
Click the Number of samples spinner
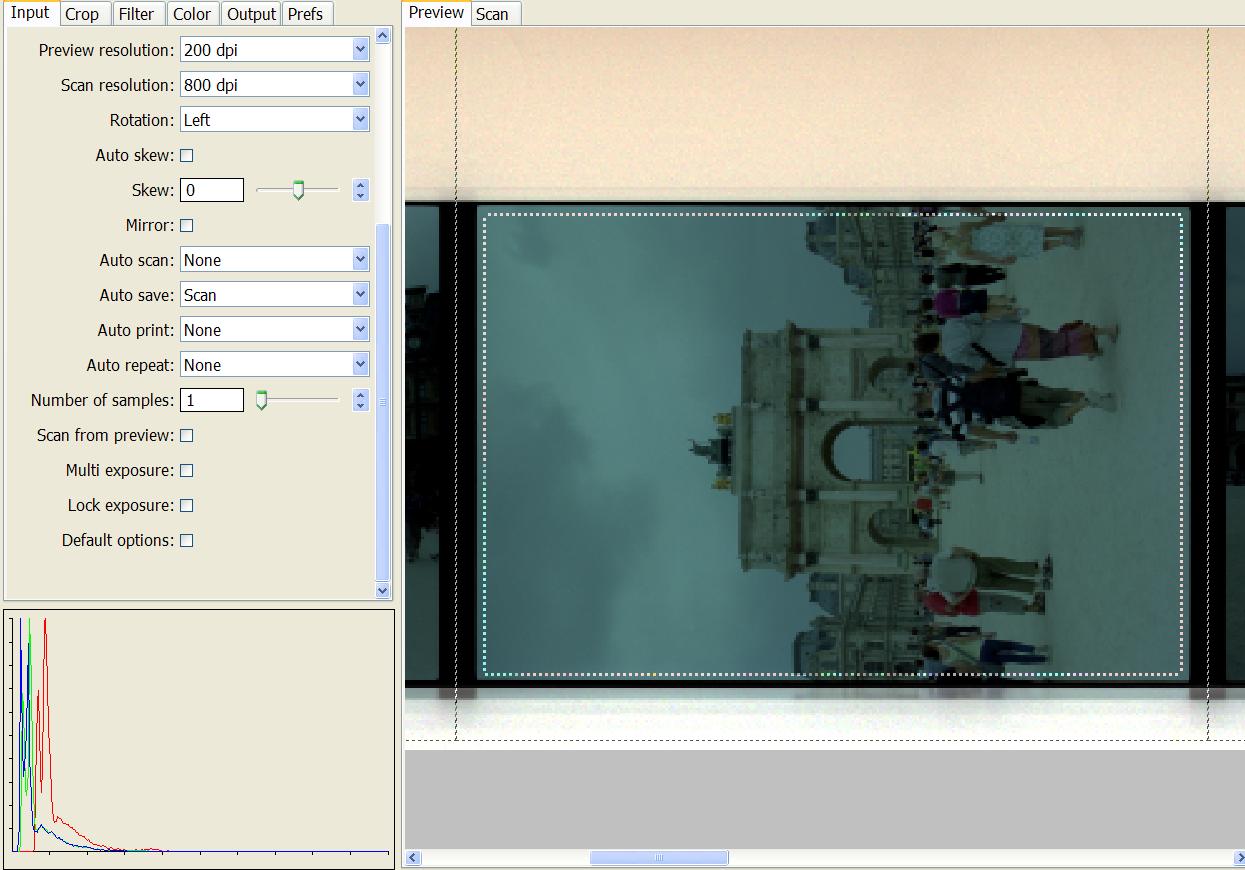[x=361, y=400]
